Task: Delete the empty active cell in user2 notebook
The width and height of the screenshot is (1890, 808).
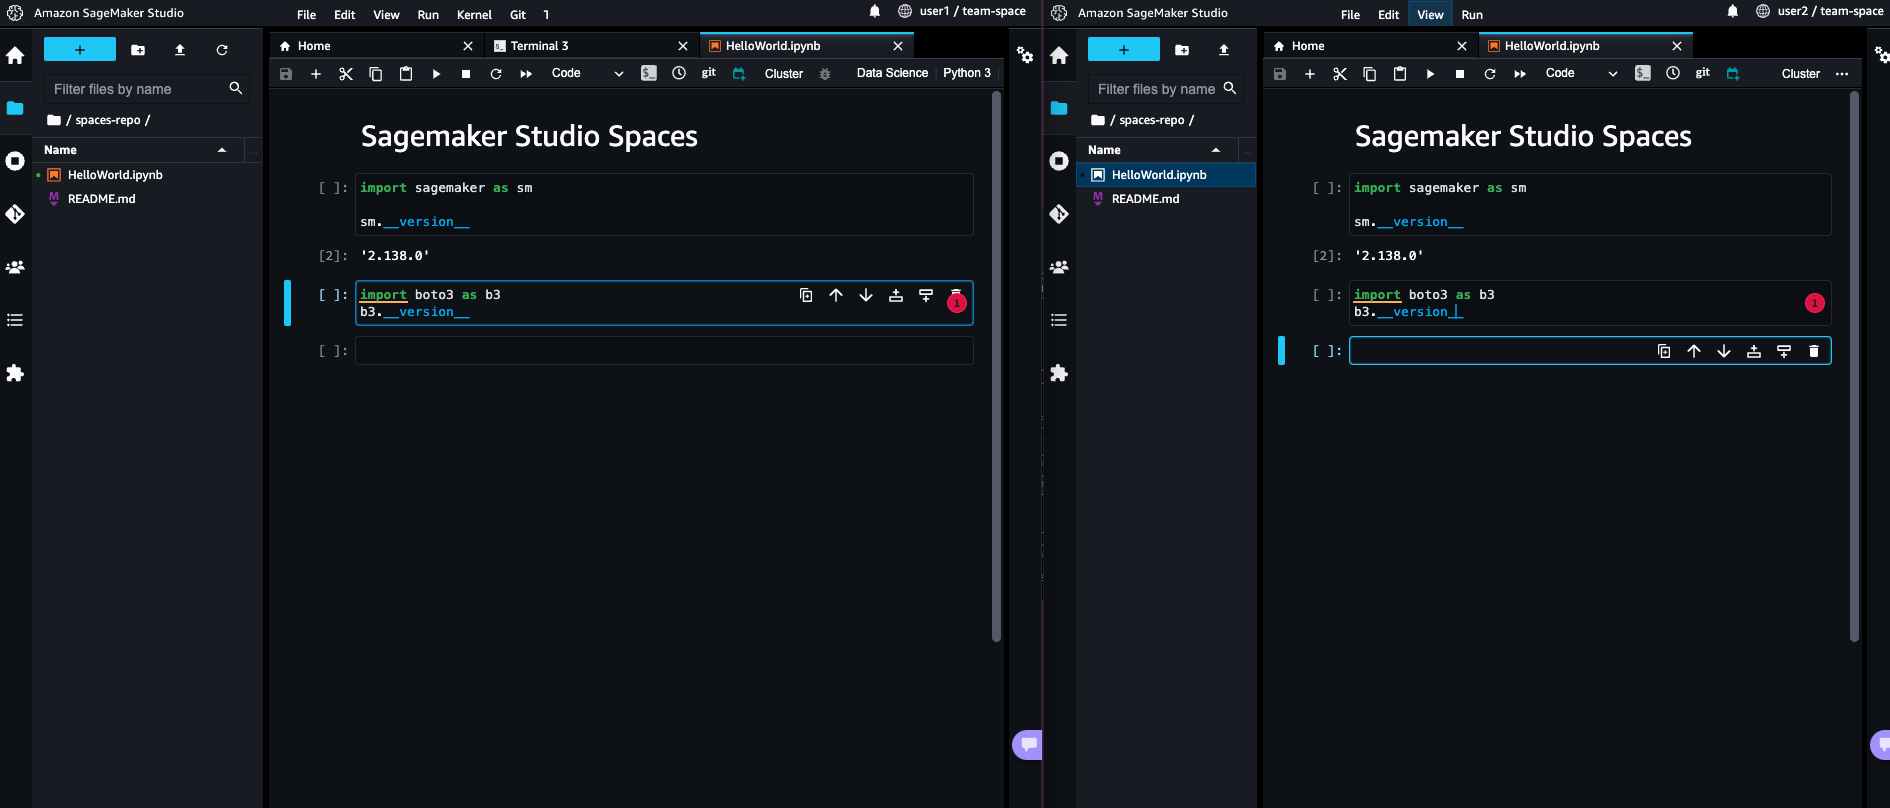Action: 1814,351
